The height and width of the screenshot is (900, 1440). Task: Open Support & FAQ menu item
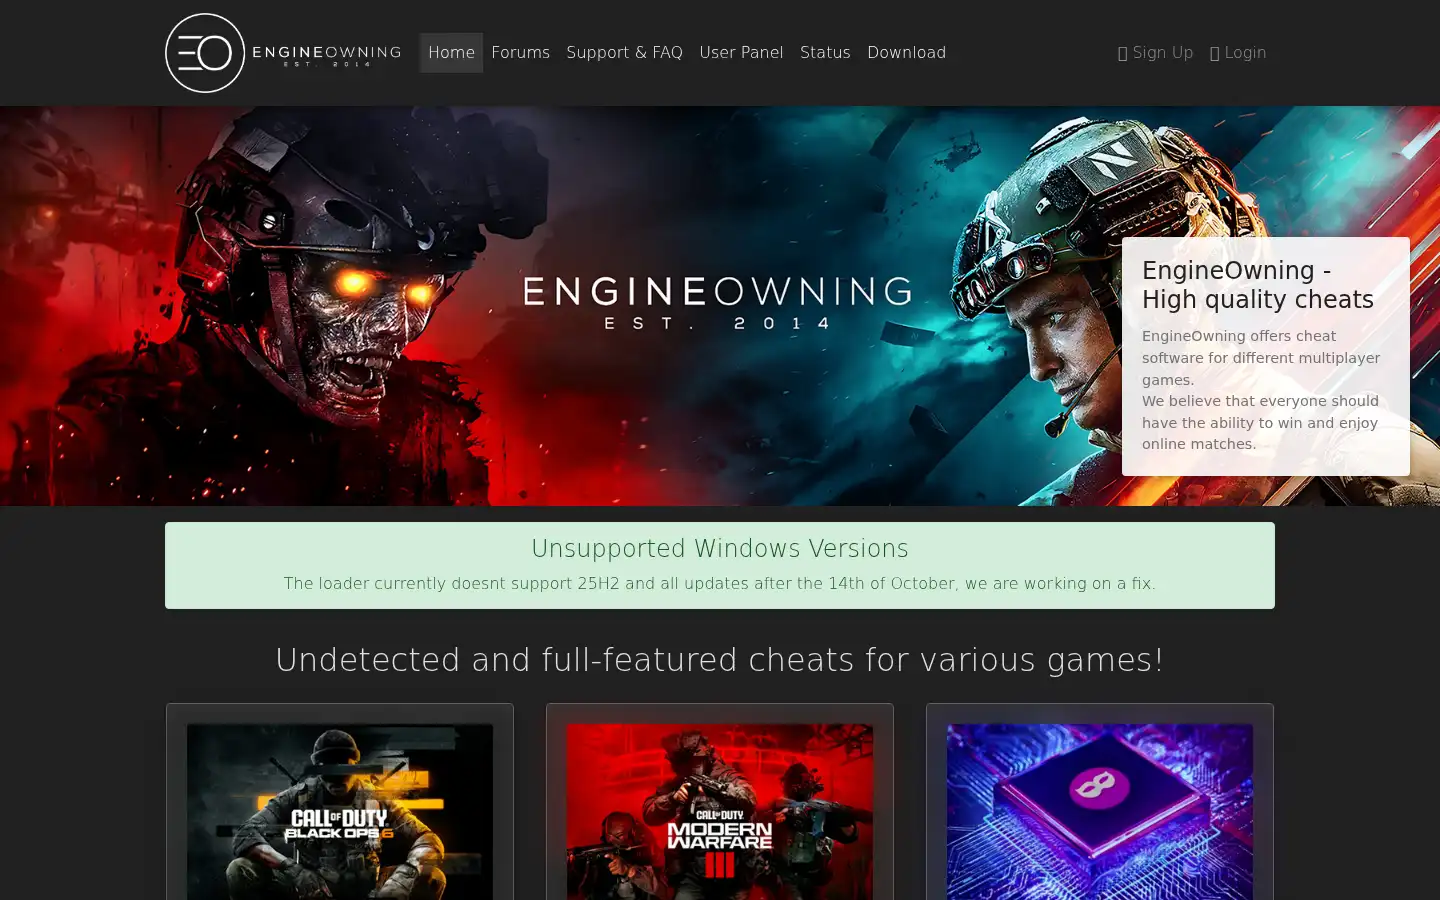coord(624,53)
